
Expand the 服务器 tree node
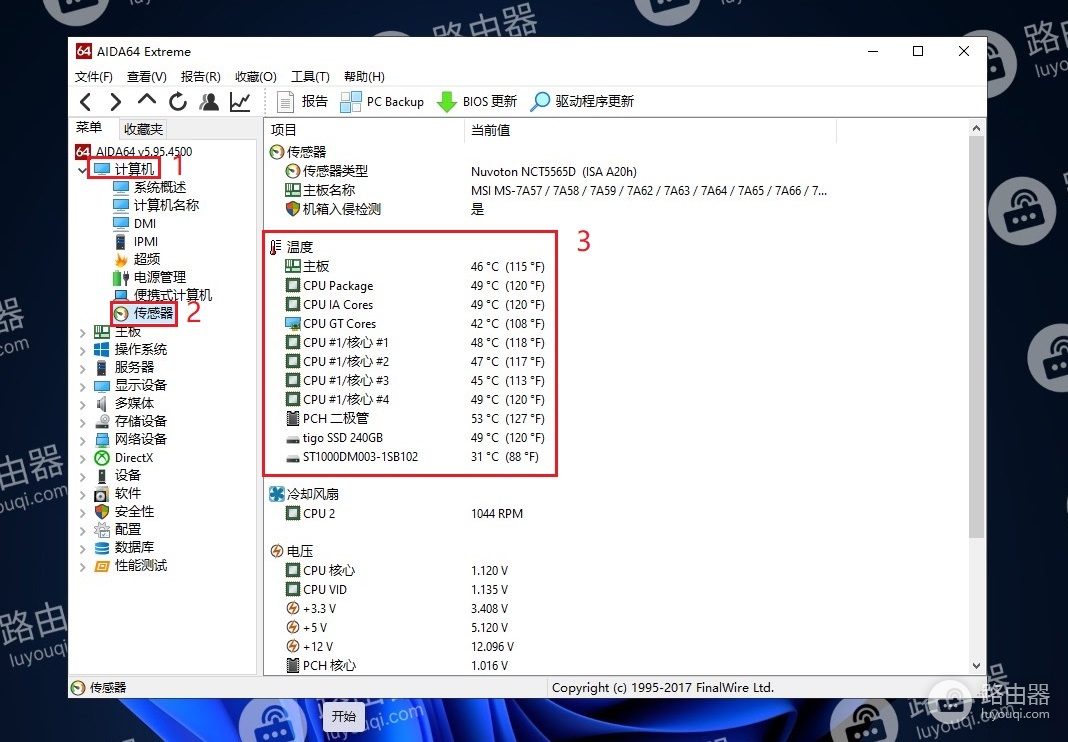82,369
